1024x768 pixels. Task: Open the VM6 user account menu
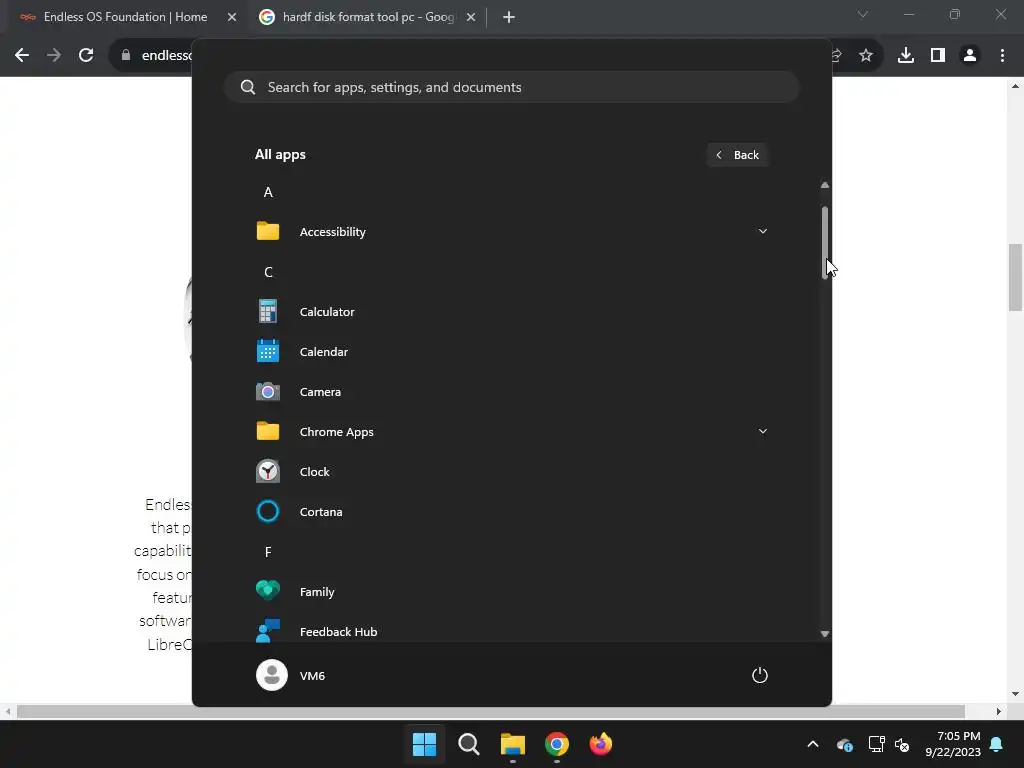[291, 675]
